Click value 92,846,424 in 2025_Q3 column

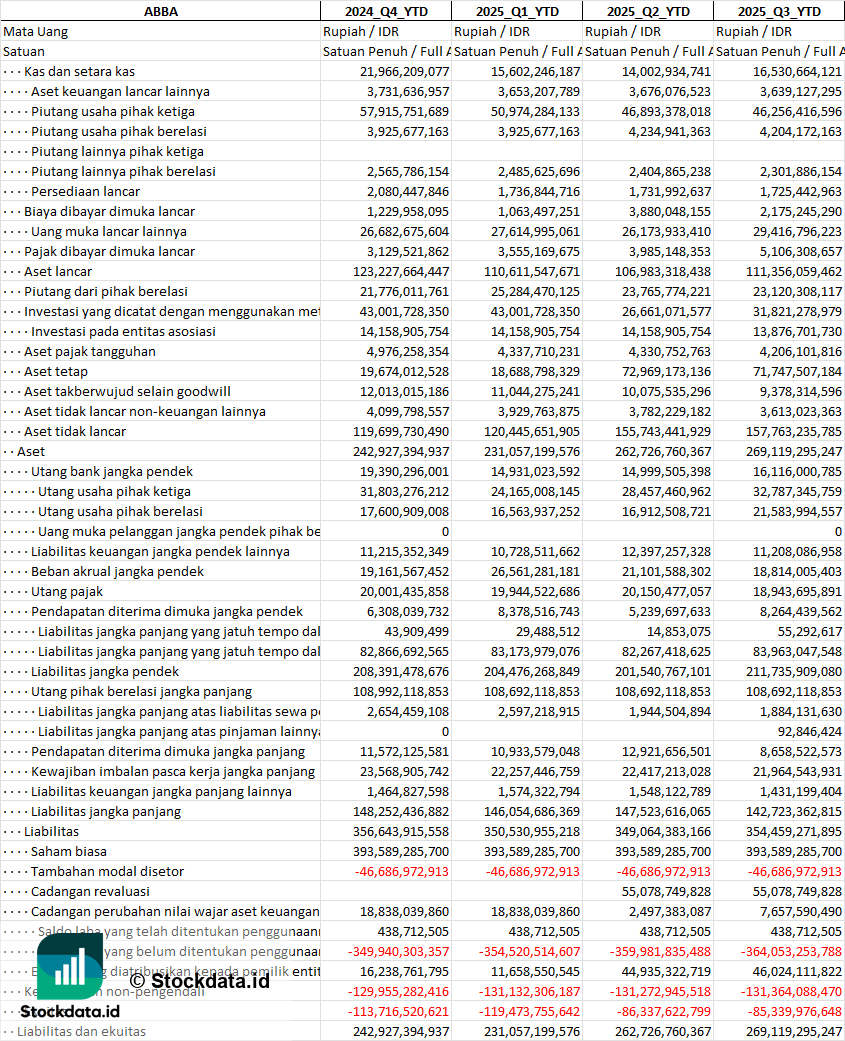(x=810, y=732)
